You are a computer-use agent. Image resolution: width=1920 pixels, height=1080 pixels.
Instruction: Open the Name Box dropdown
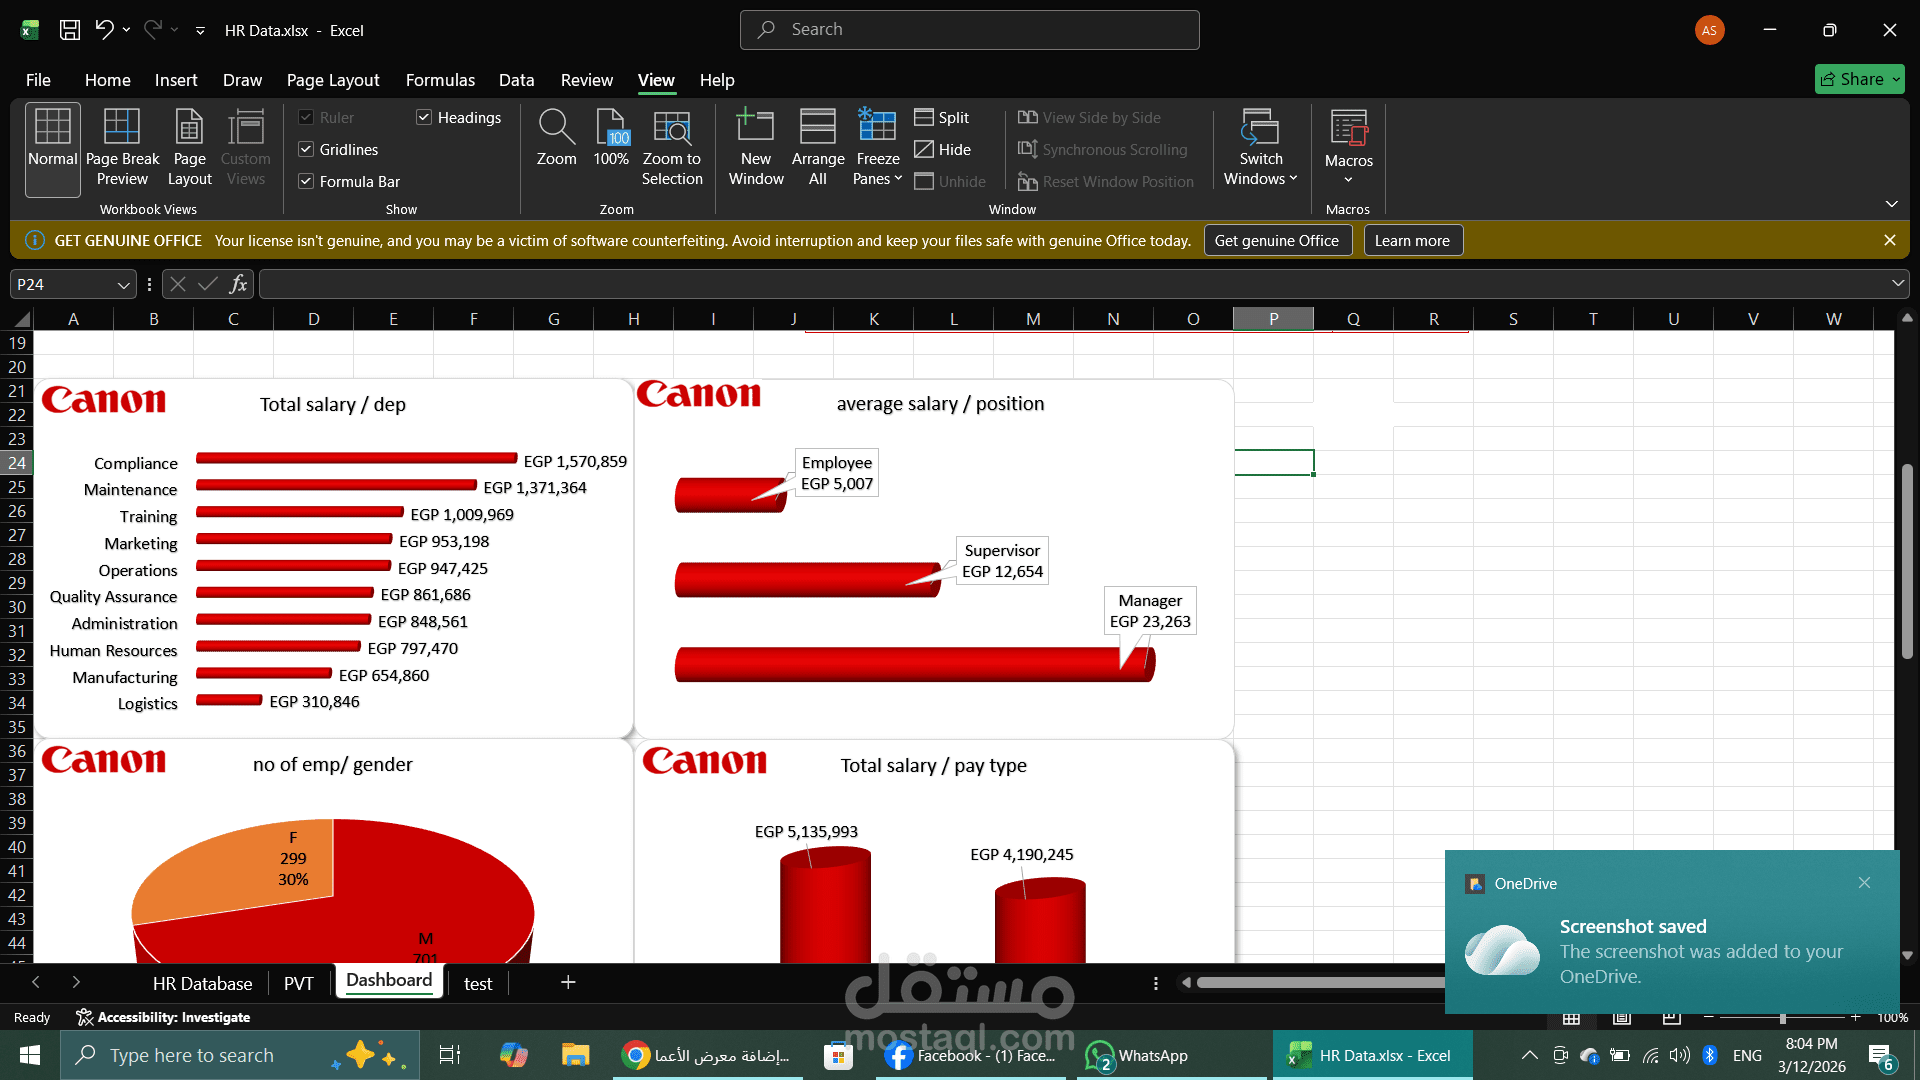[x=123, y=285]
